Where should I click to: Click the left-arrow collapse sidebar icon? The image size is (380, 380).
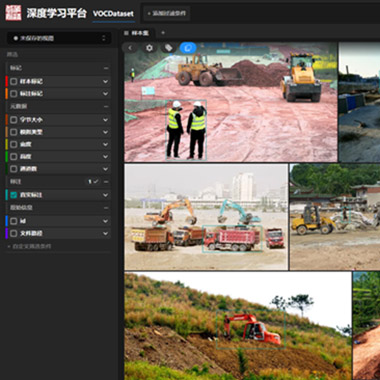130,48
